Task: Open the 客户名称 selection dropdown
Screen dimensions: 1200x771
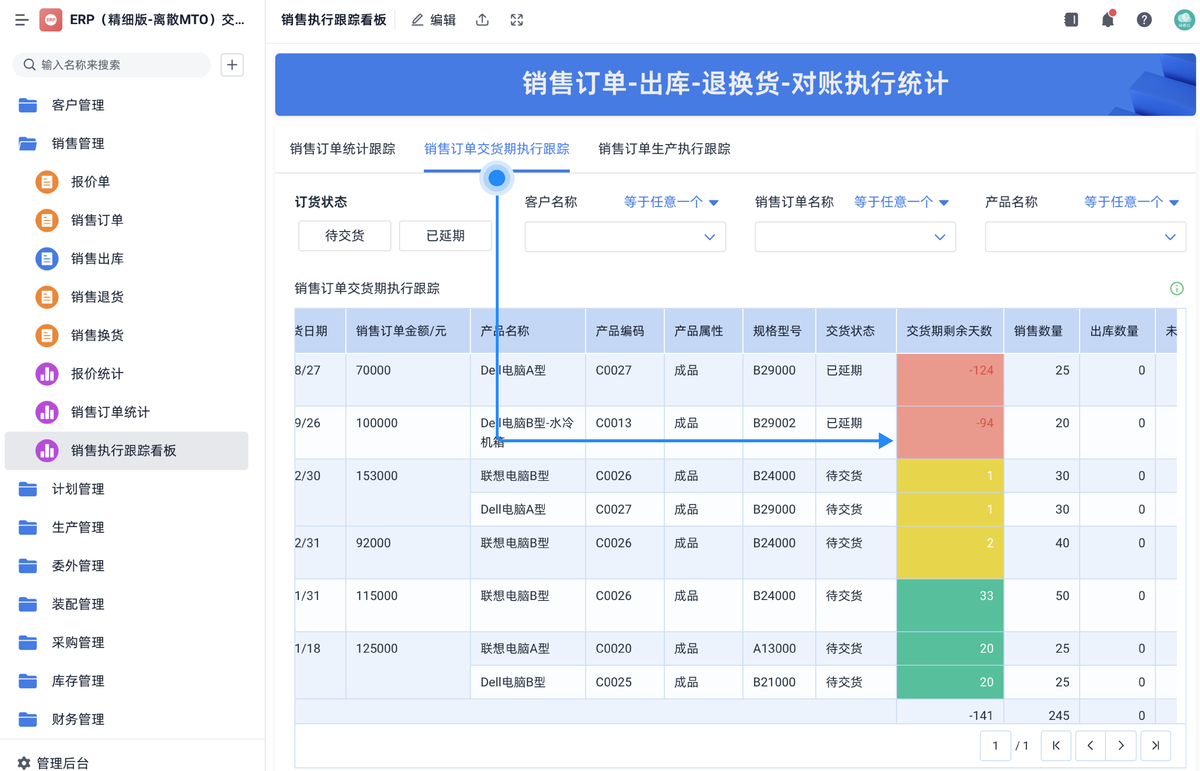Action: pyautogui.click(x=624, y=237)
